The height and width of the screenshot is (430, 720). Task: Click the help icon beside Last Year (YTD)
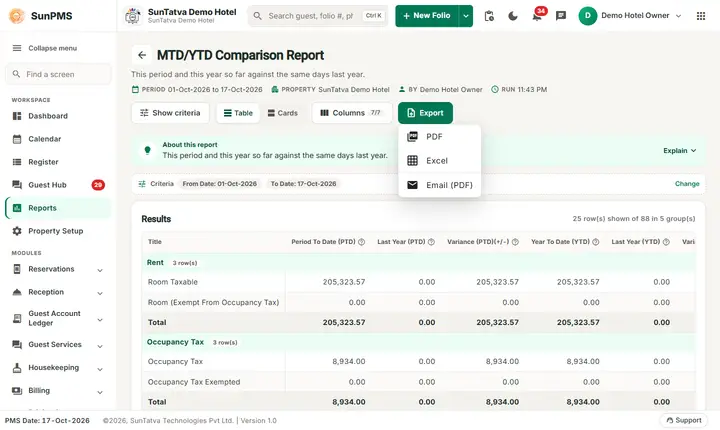tap(666, 242)
